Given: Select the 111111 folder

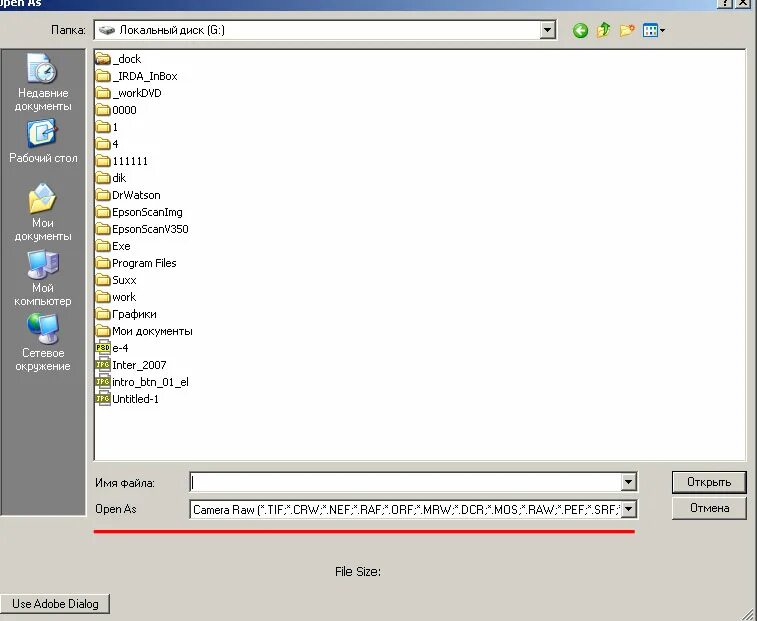Looking at the screenshot, I should pos(122,161).
